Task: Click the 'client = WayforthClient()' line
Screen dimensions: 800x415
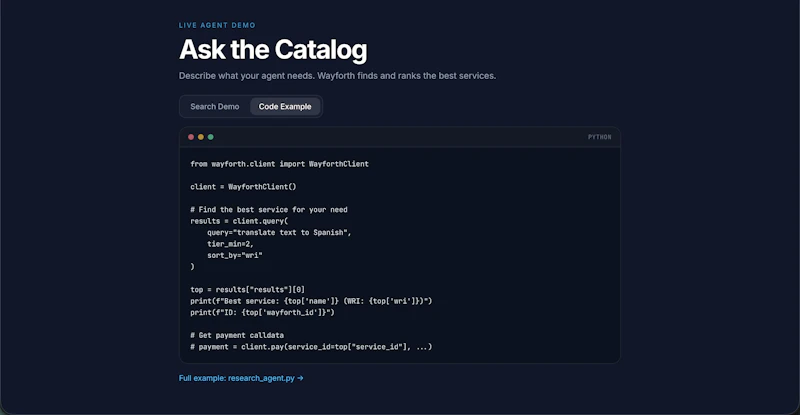Action: (243, 187)
